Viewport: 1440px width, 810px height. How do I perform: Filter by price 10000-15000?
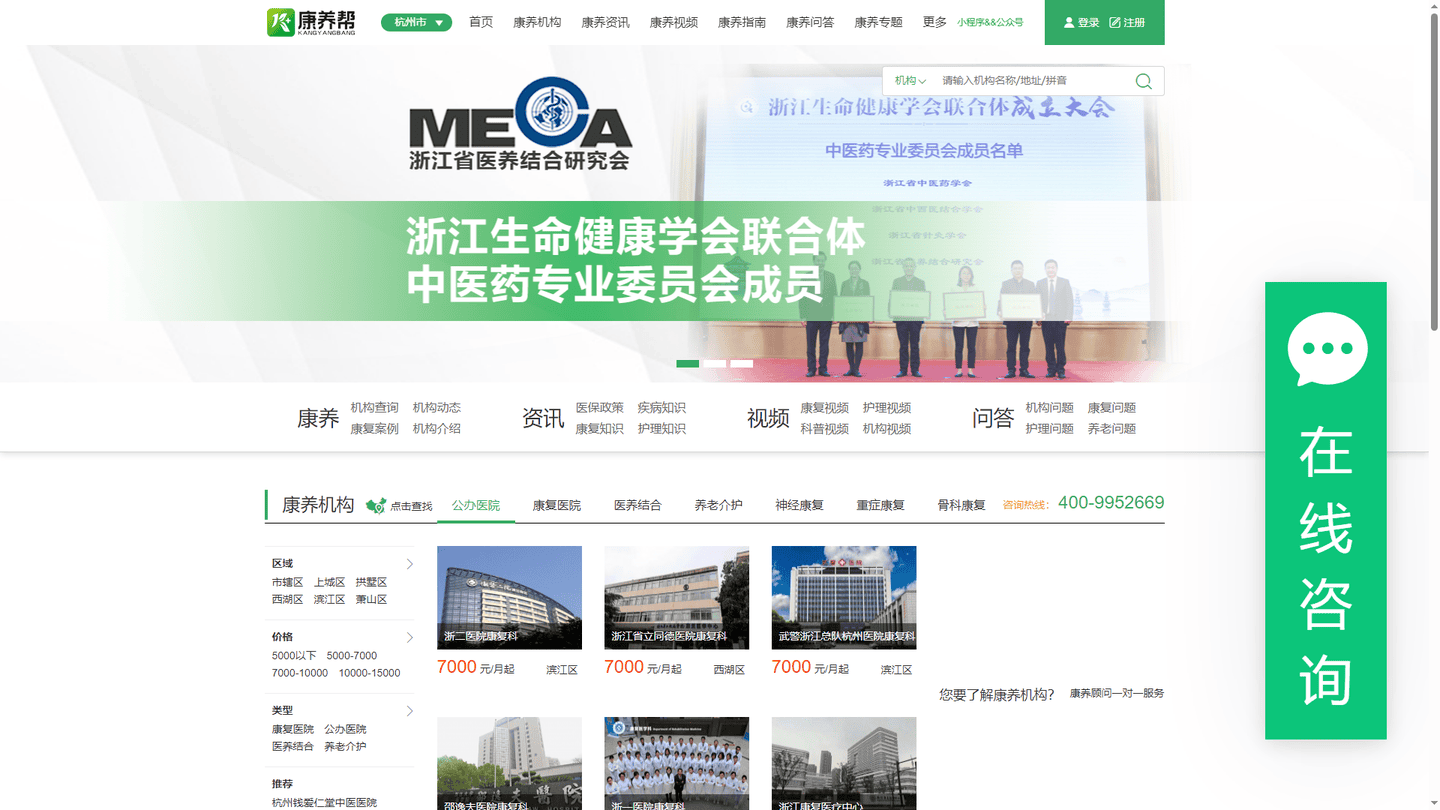(369, 673)
